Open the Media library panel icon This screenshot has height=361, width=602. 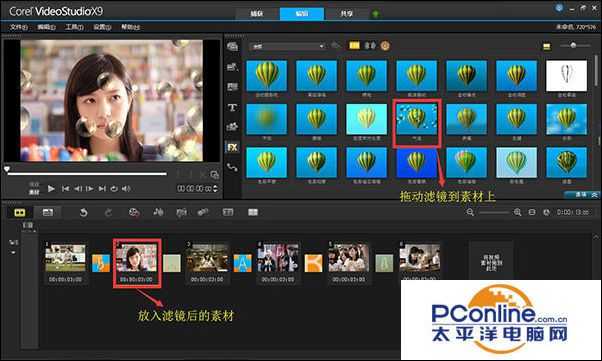click(232, 47)
